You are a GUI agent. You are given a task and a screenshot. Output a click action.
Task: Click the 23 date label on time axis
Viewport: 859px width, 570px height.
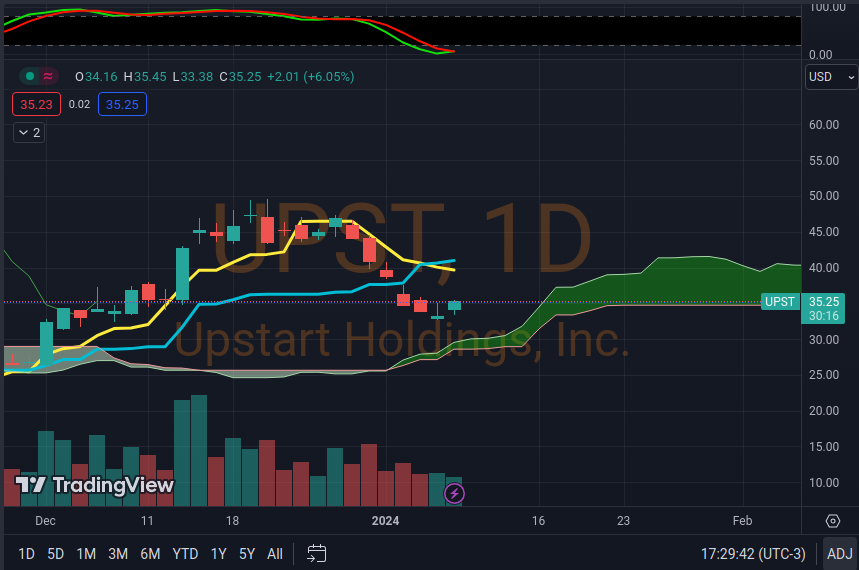tap(623, 521)
